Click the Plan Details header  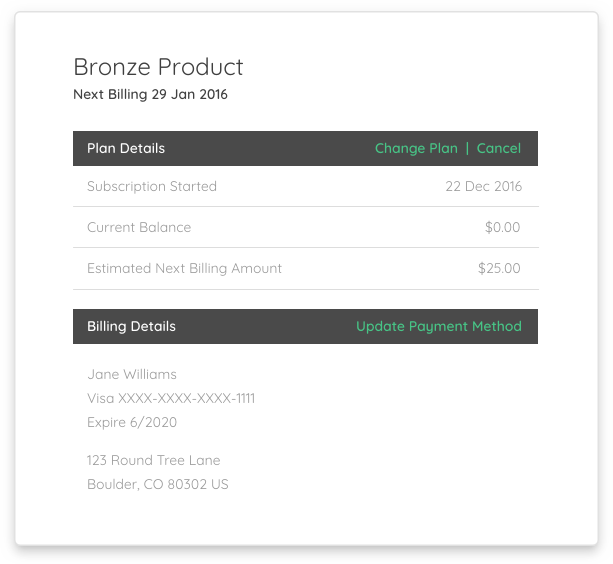coord(126,149)
